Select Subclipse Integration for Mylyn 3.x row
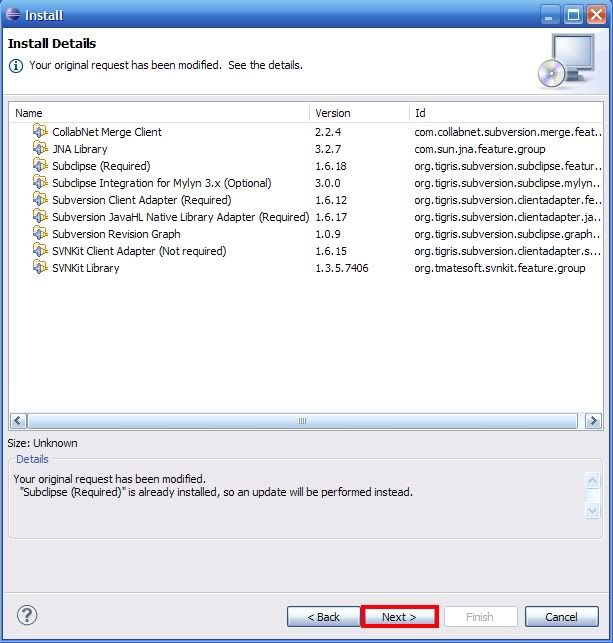The height and width of the screenshot is (643, 613). tap(161, 183)
